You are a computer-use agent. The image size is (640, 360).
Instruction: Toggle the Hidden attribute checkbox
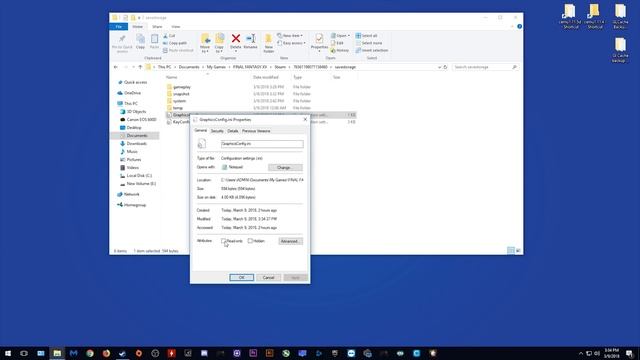[250, 241]
